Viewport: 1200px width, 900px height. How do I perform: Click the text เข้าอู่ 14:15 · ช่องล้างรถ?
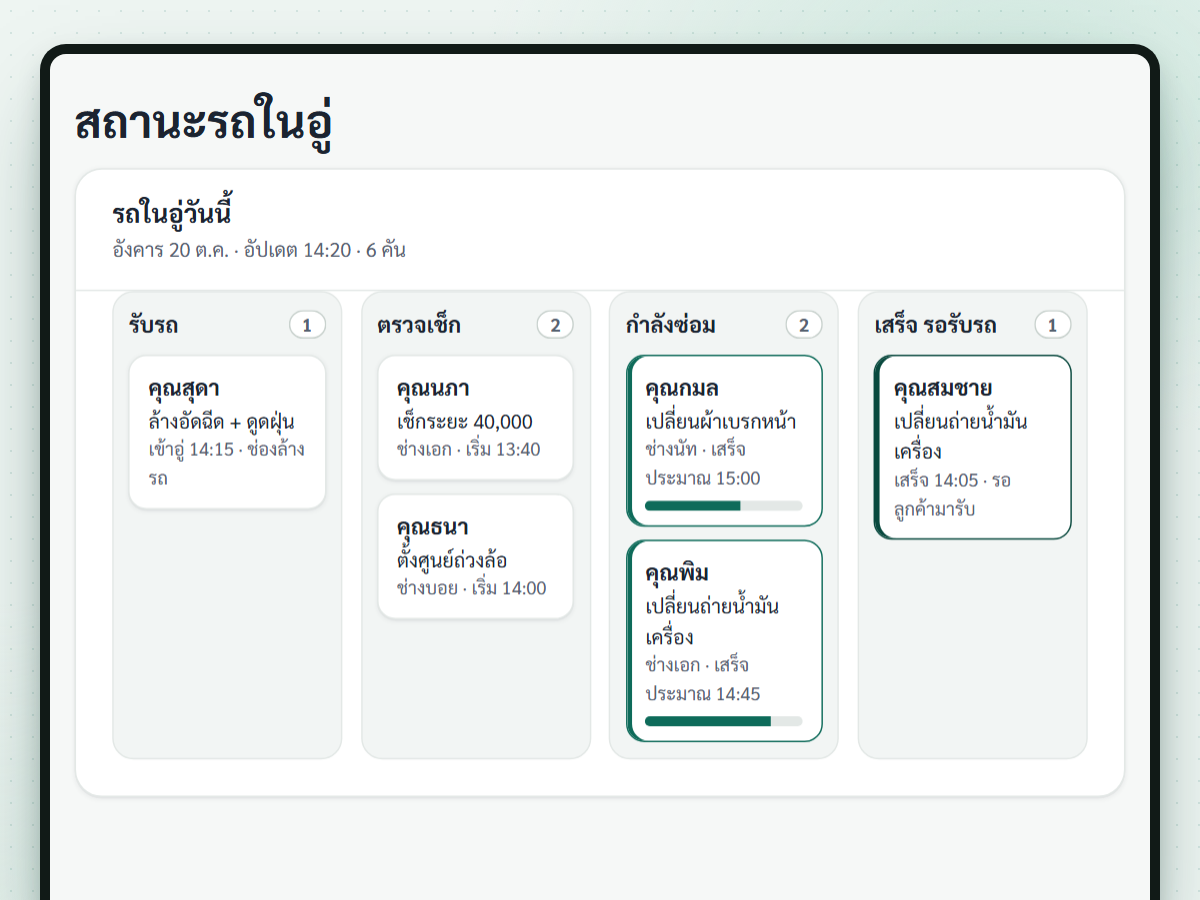tap(227, 463)
